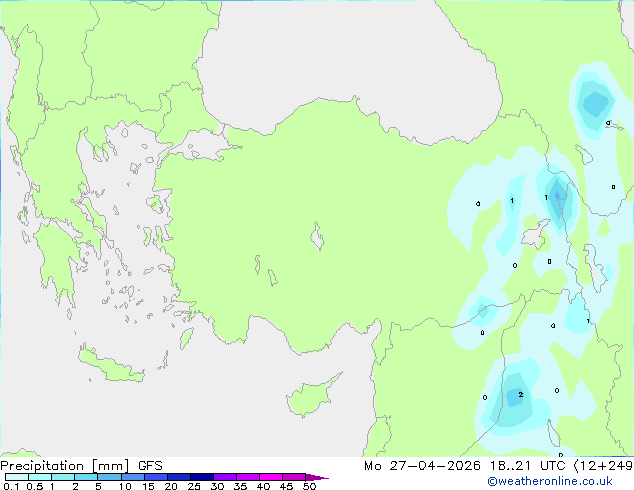Click the '2' precipitation value on map
This screenshot has height=490, width=634.
pos(521,394)
